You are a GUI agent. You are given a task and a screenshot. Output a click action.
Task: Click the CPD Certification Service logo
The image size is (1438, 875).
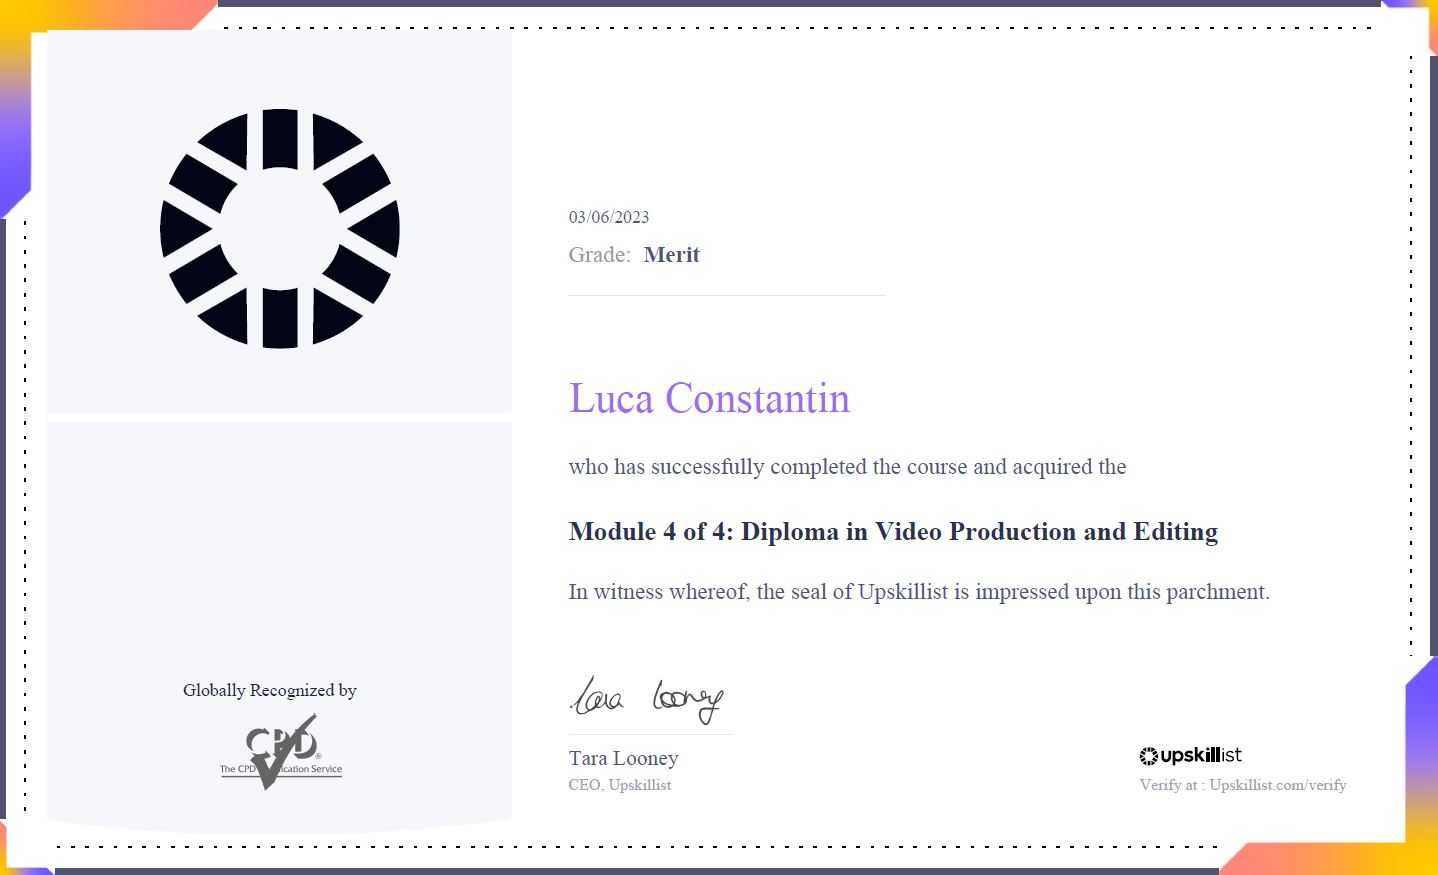pos(281,751)
